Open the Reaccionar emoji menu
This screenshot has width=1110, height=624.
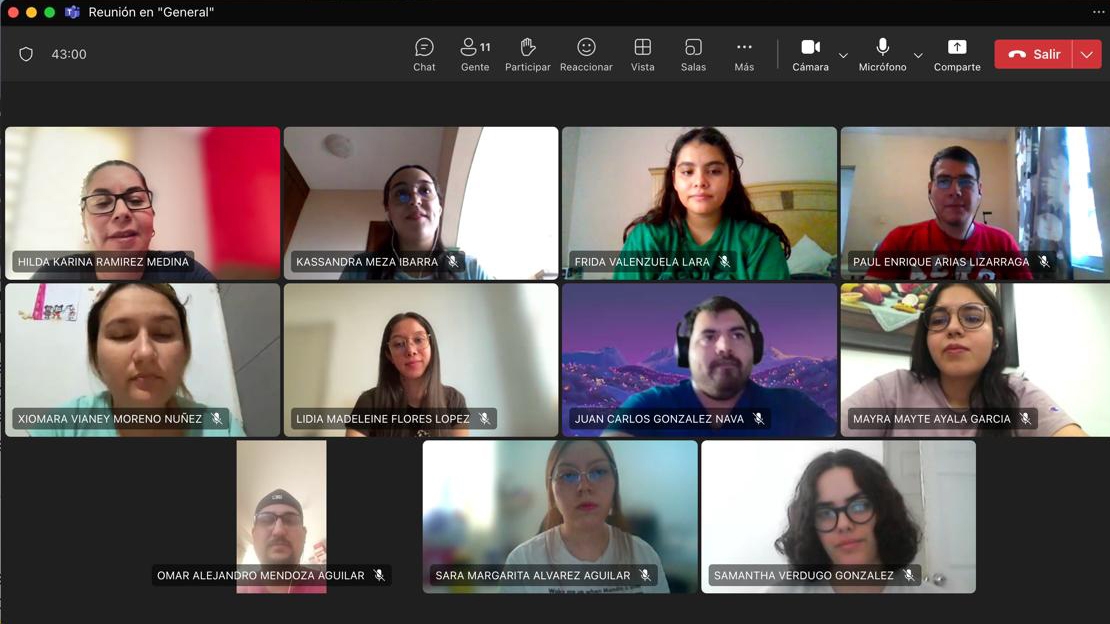coord(586,55)
